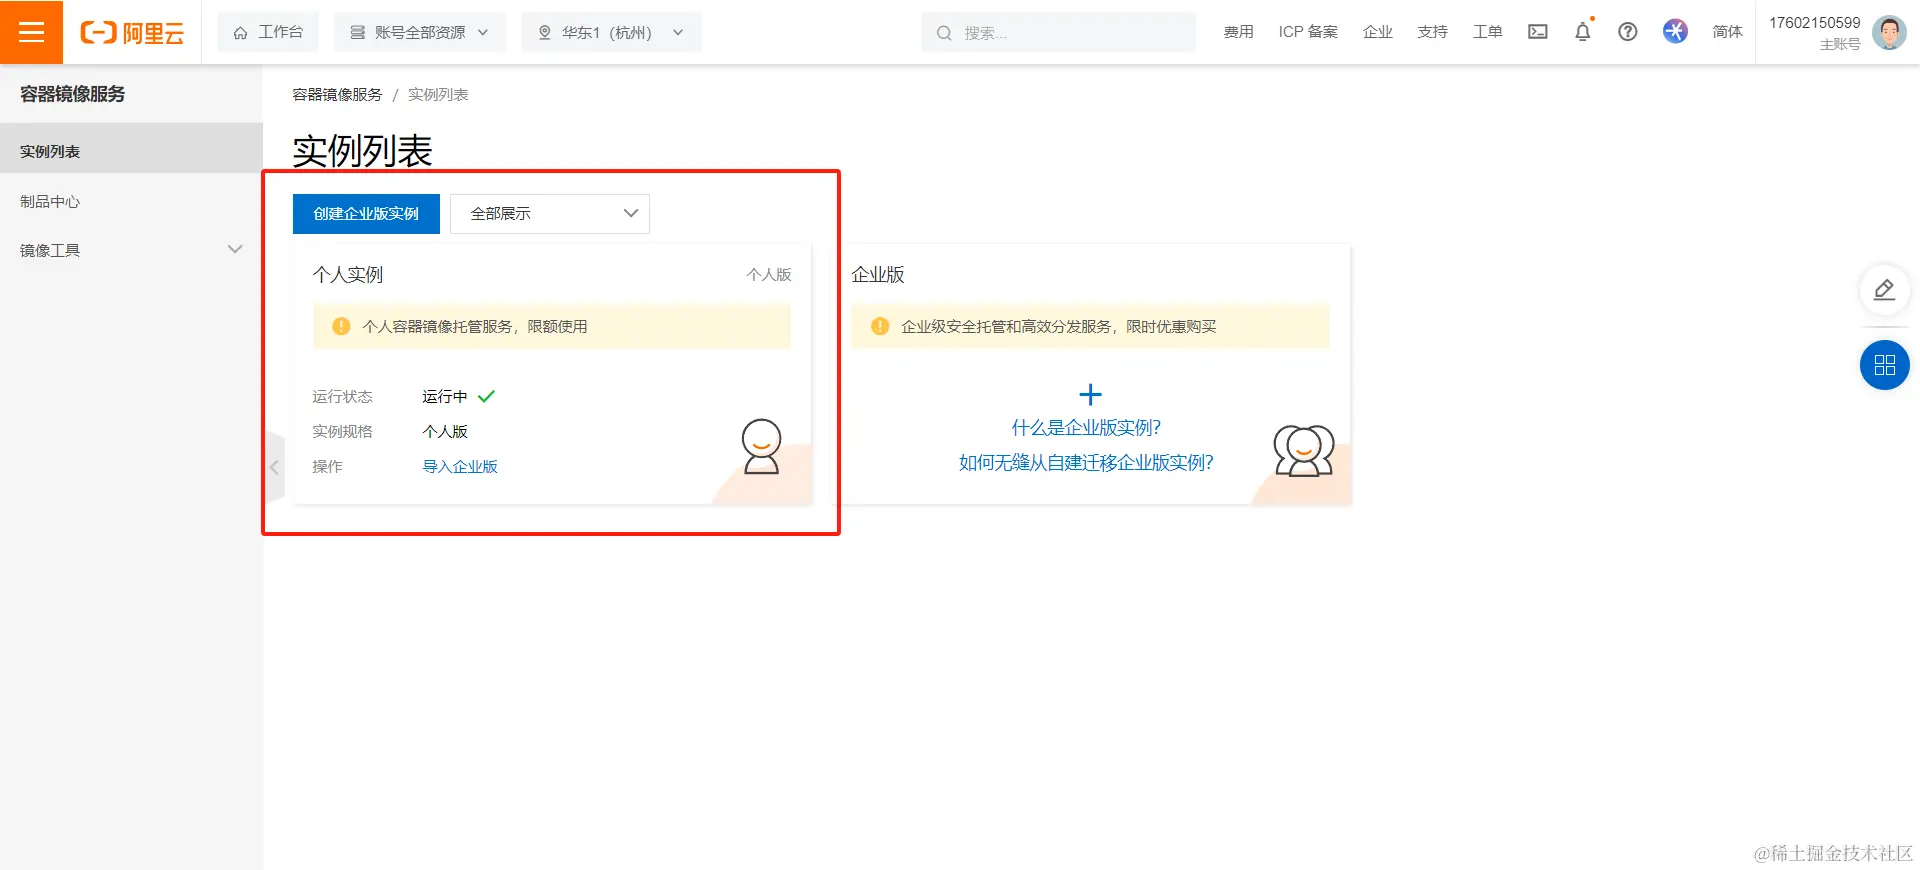Open 什么是企业版实例? link
1920x870 pixels.
tap(1086, 428)
